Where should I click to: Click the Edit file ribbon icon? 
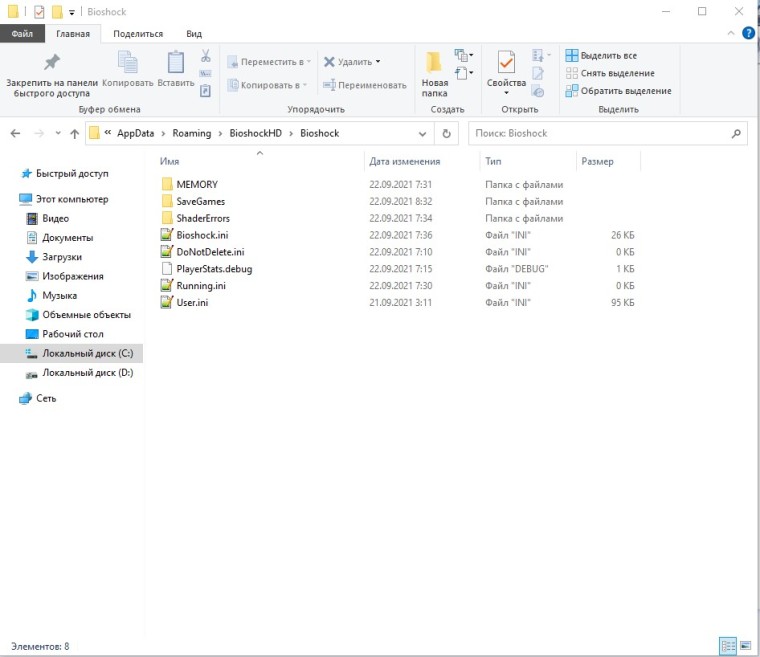coord(538,73)
